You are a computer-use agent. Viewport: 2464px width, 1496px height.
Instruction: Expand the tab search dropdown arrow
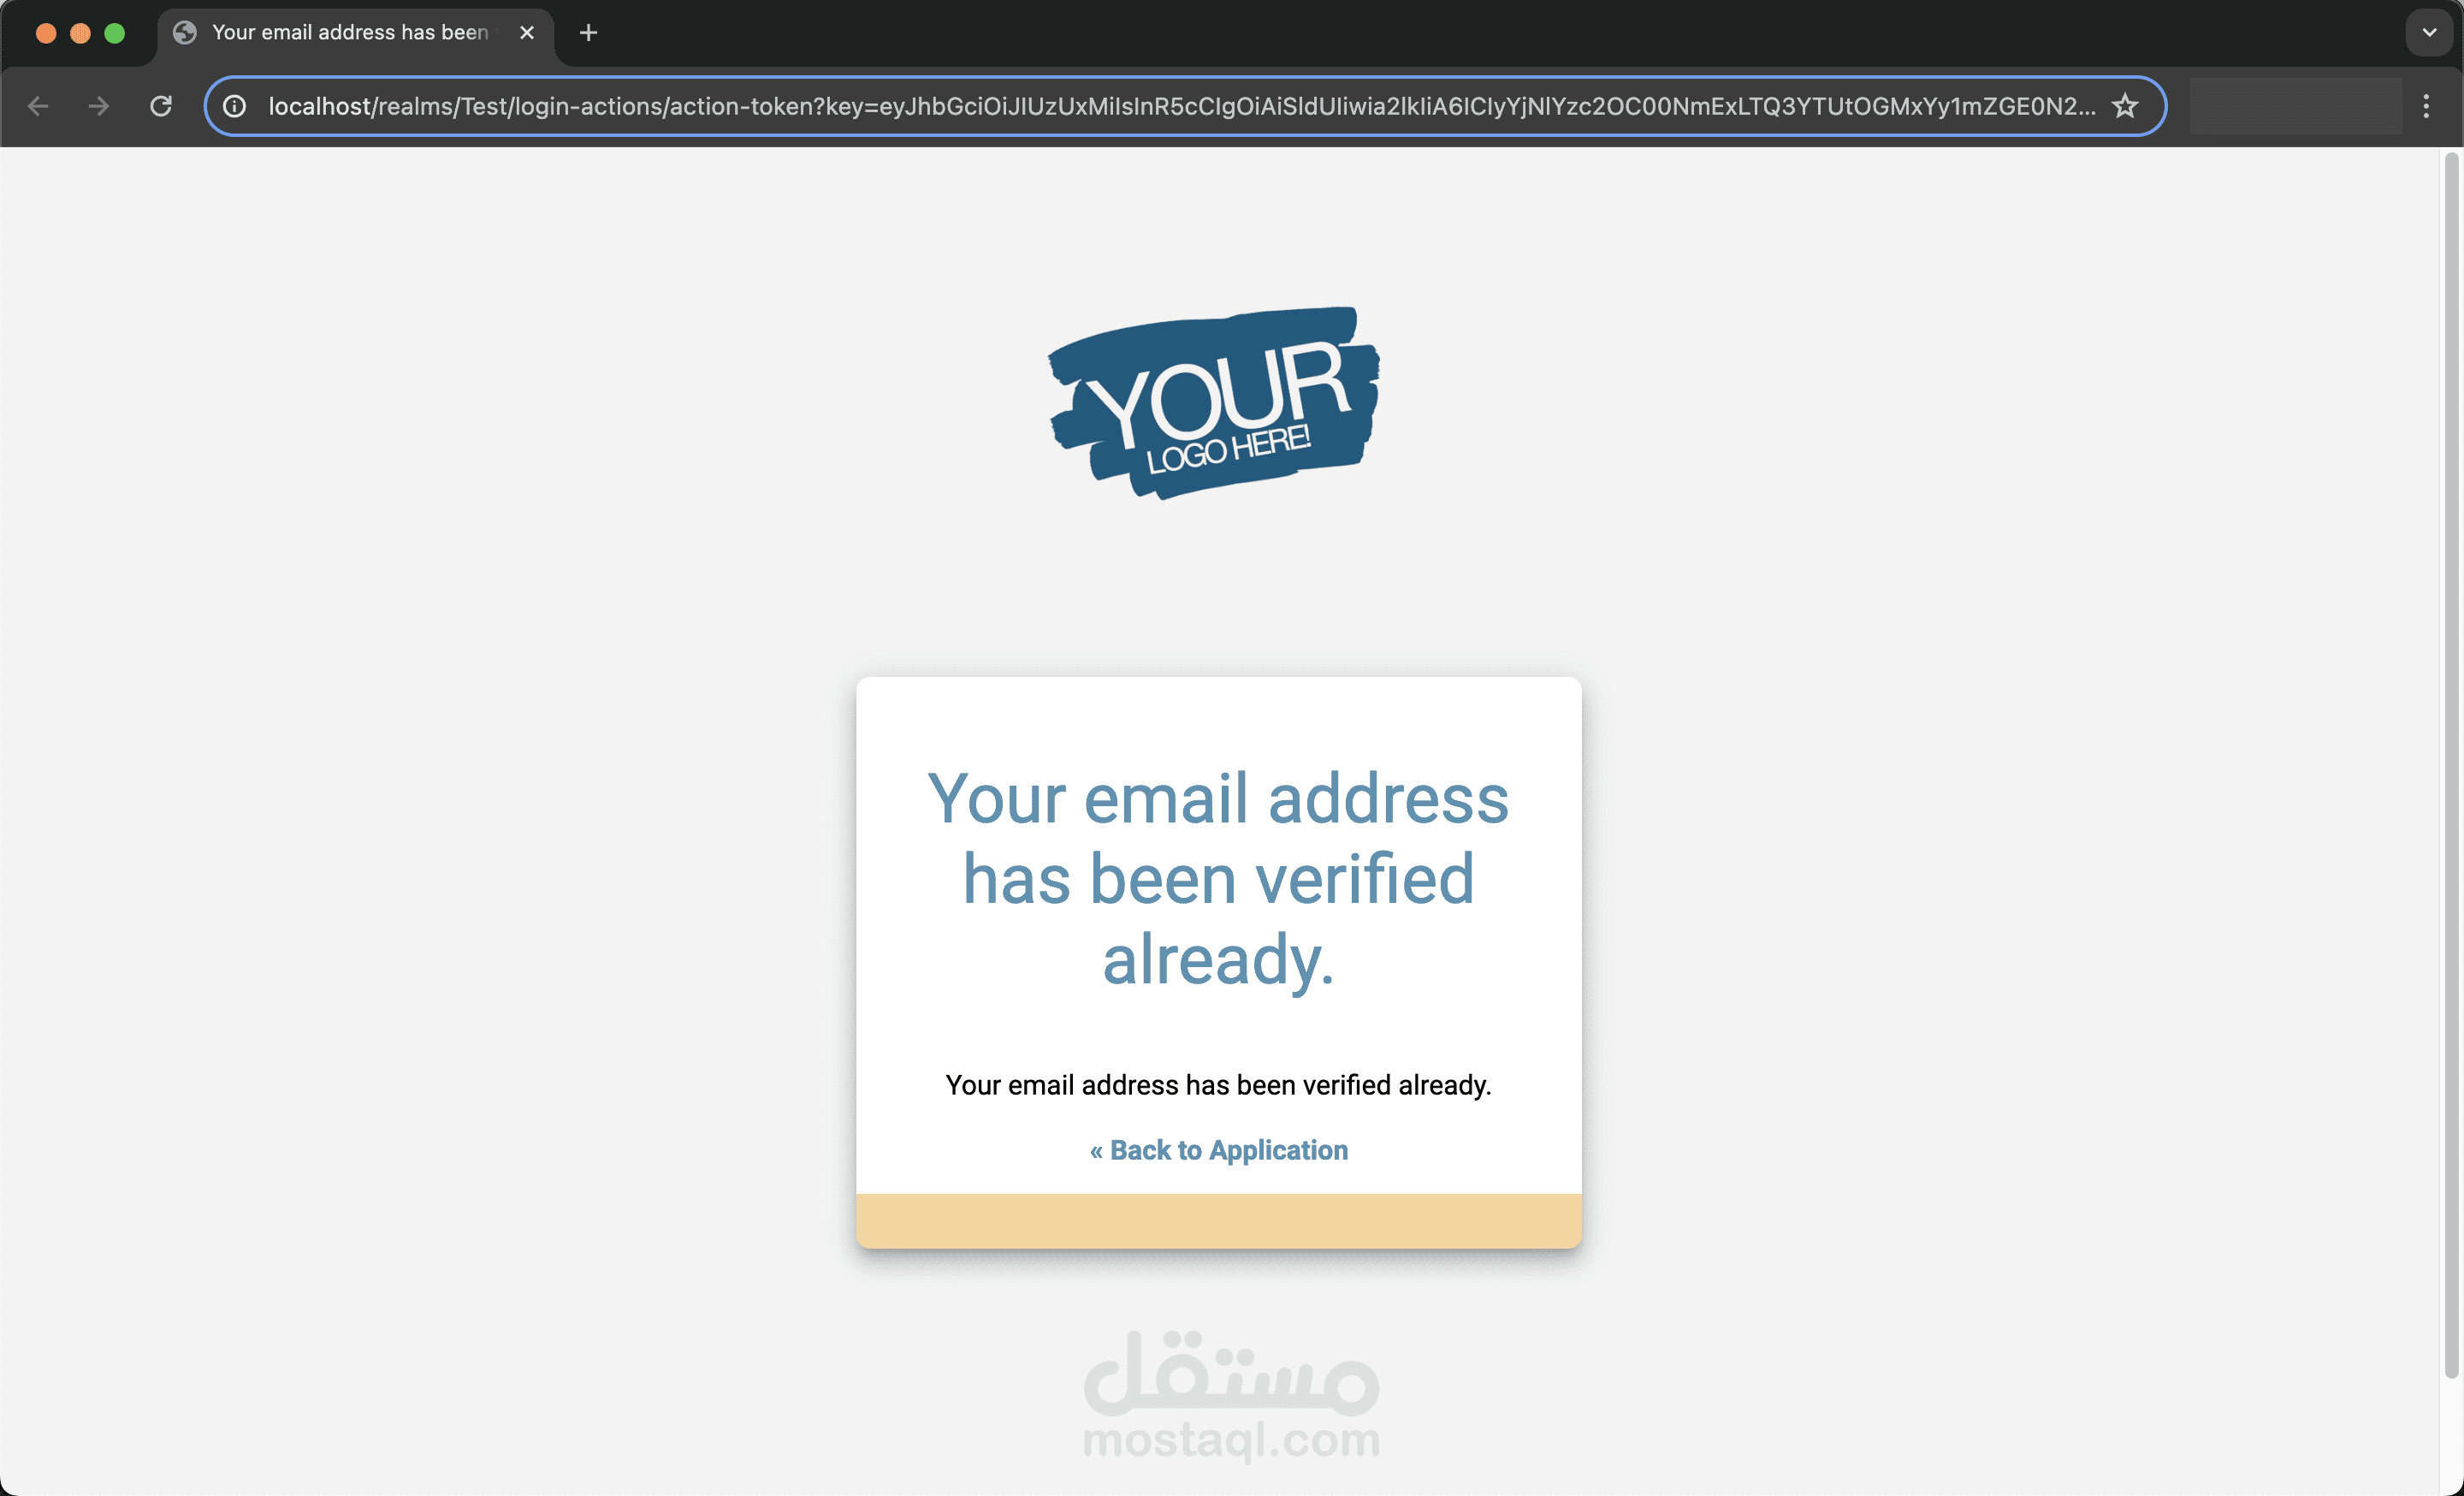tap(2429, 33)
